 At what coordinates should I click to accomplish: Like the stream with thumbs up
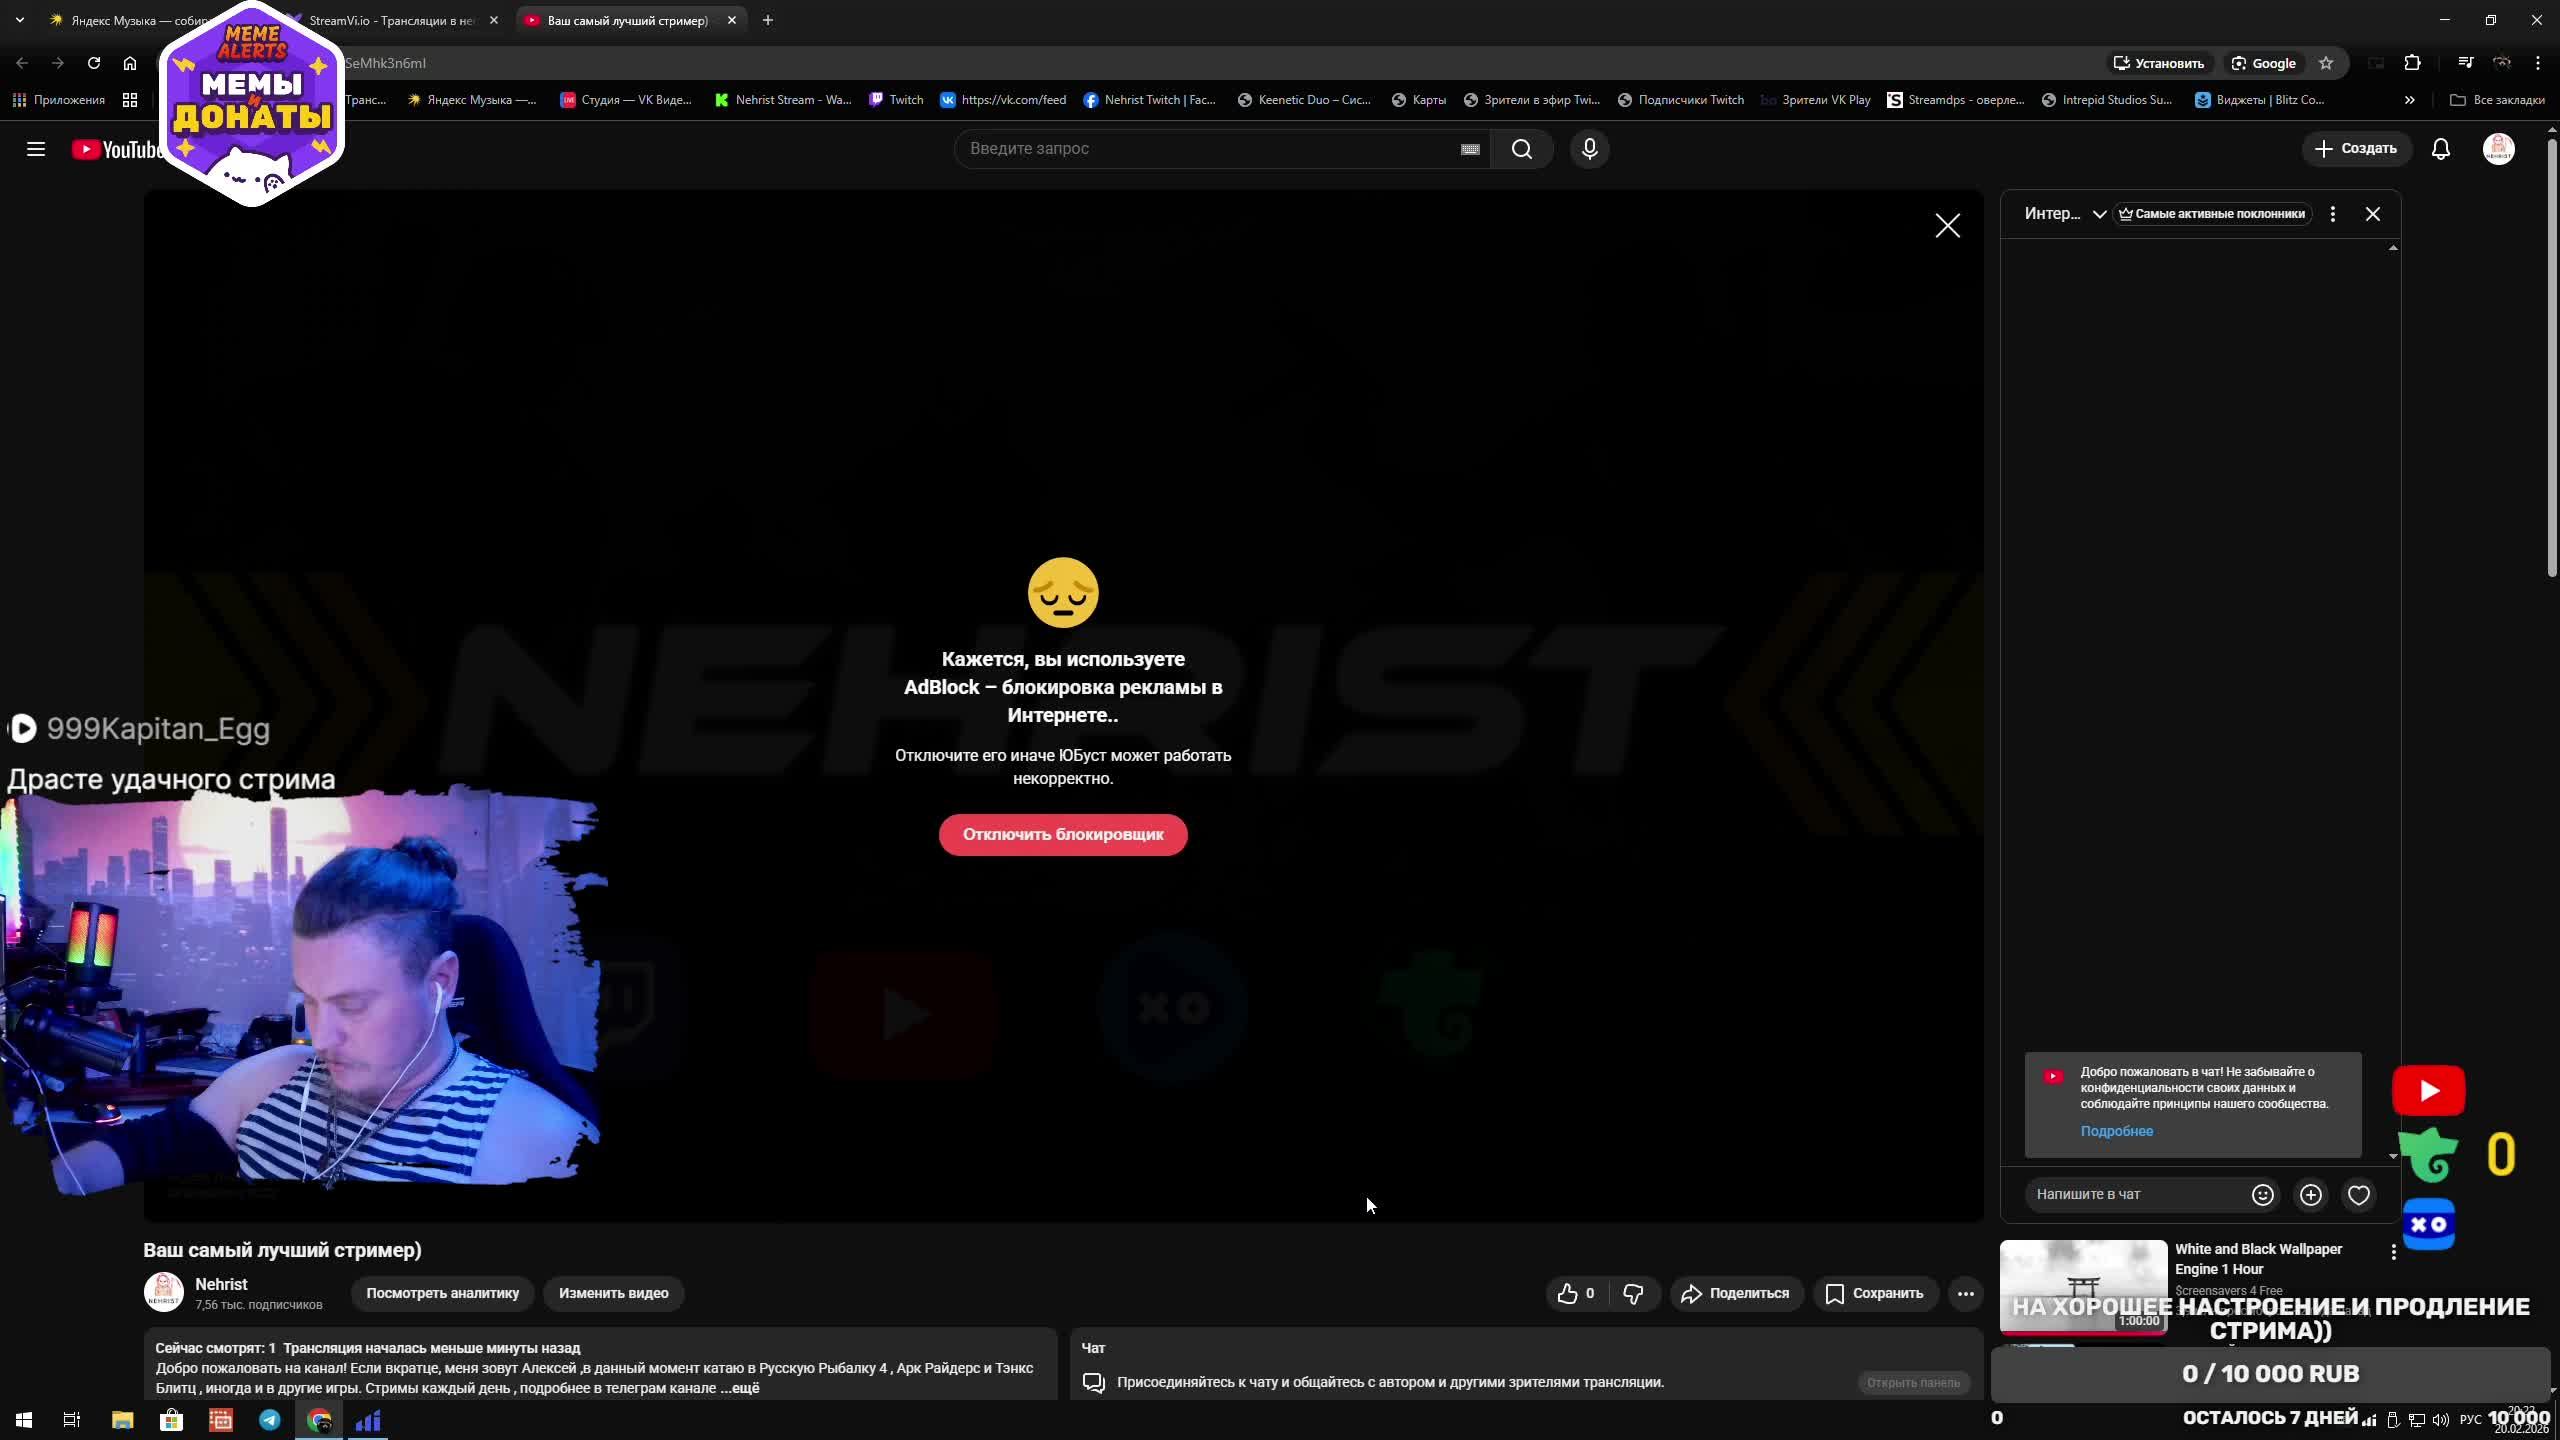[1568, 1293]
